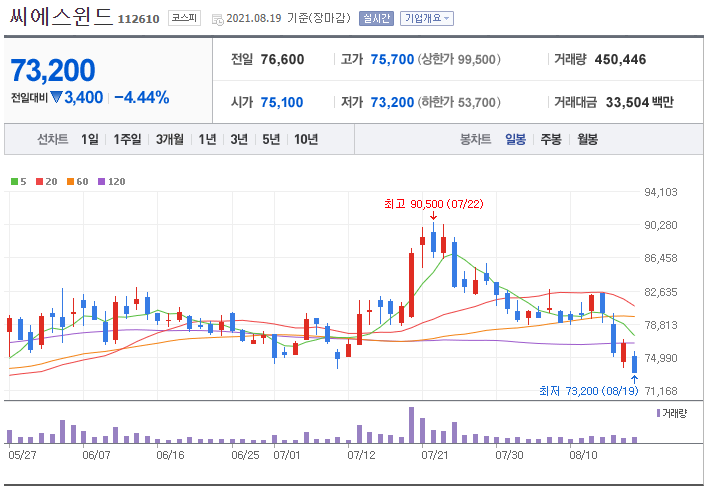Select the 10년 line chart tab
704x486 pixels.
pos(306,139)
